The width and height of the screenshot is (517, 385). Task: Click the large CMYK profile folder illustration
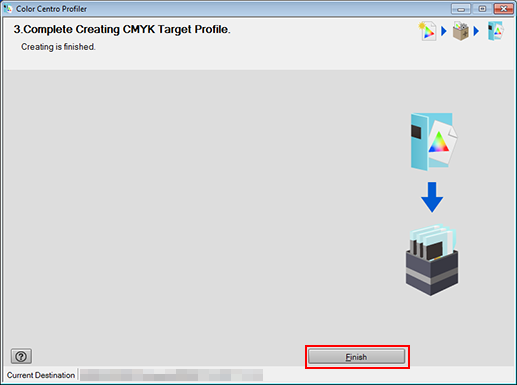(x=434, y=142)
